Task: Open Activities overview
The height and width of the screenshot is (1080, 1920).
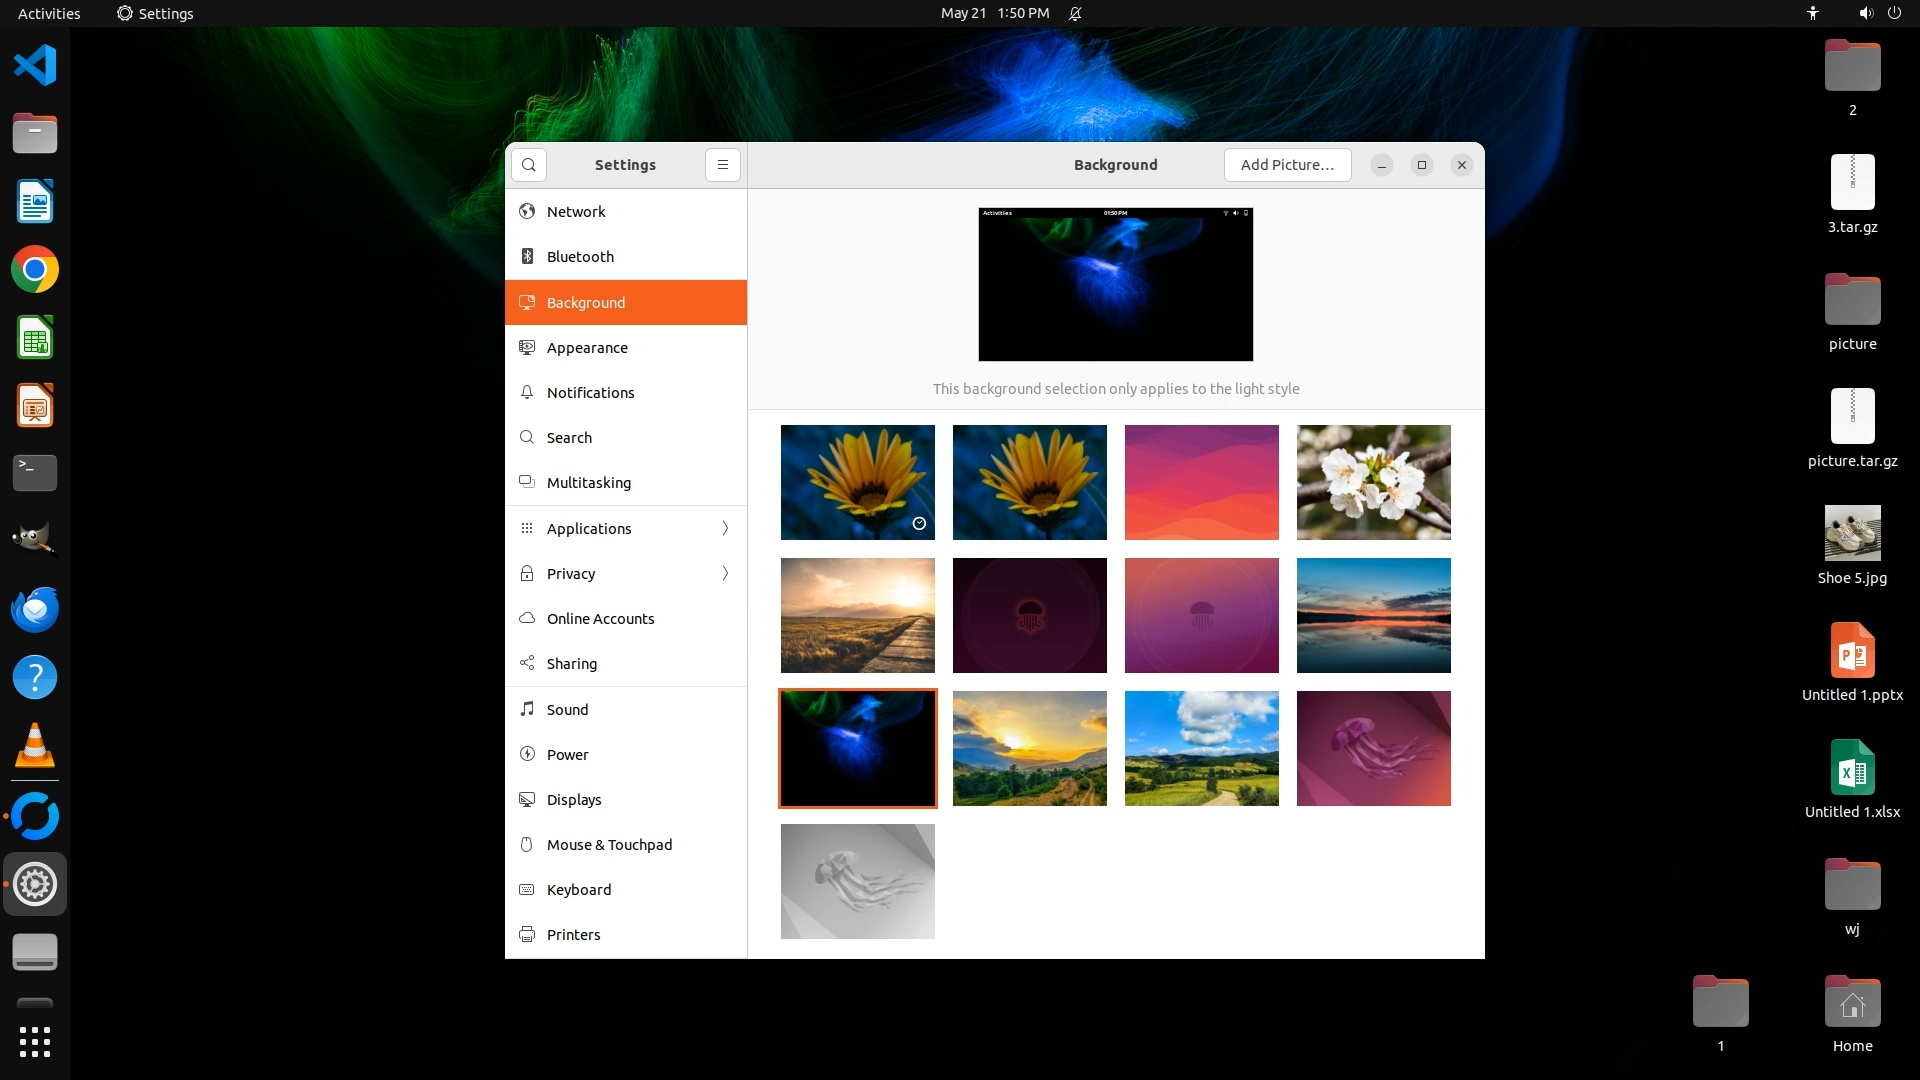Action: pyautogui.click(x=49, y=13)
